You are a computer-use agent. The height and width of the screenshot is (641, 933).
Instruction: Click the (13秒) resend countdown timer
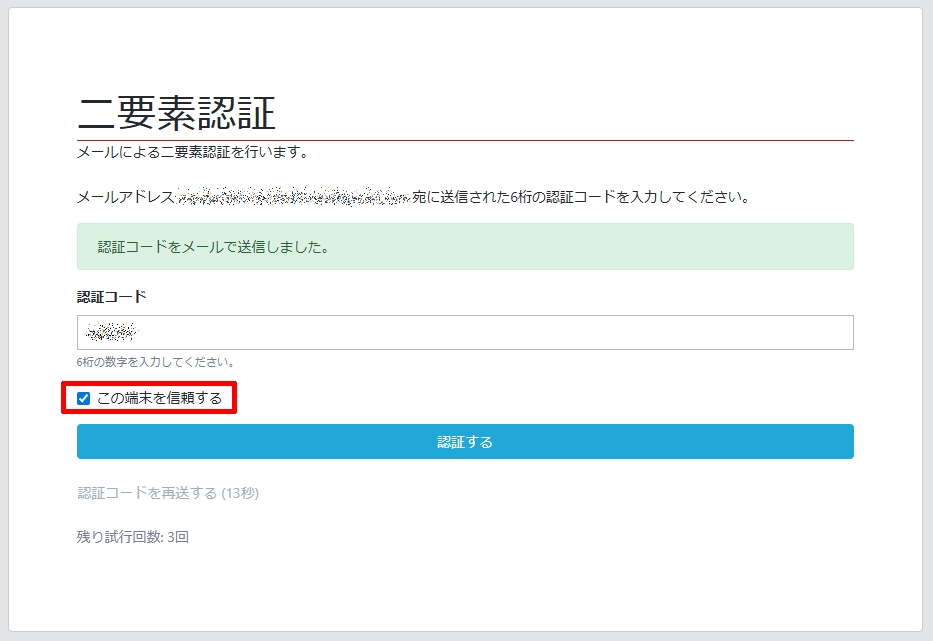pyautogui.click(x=240, y=493)
